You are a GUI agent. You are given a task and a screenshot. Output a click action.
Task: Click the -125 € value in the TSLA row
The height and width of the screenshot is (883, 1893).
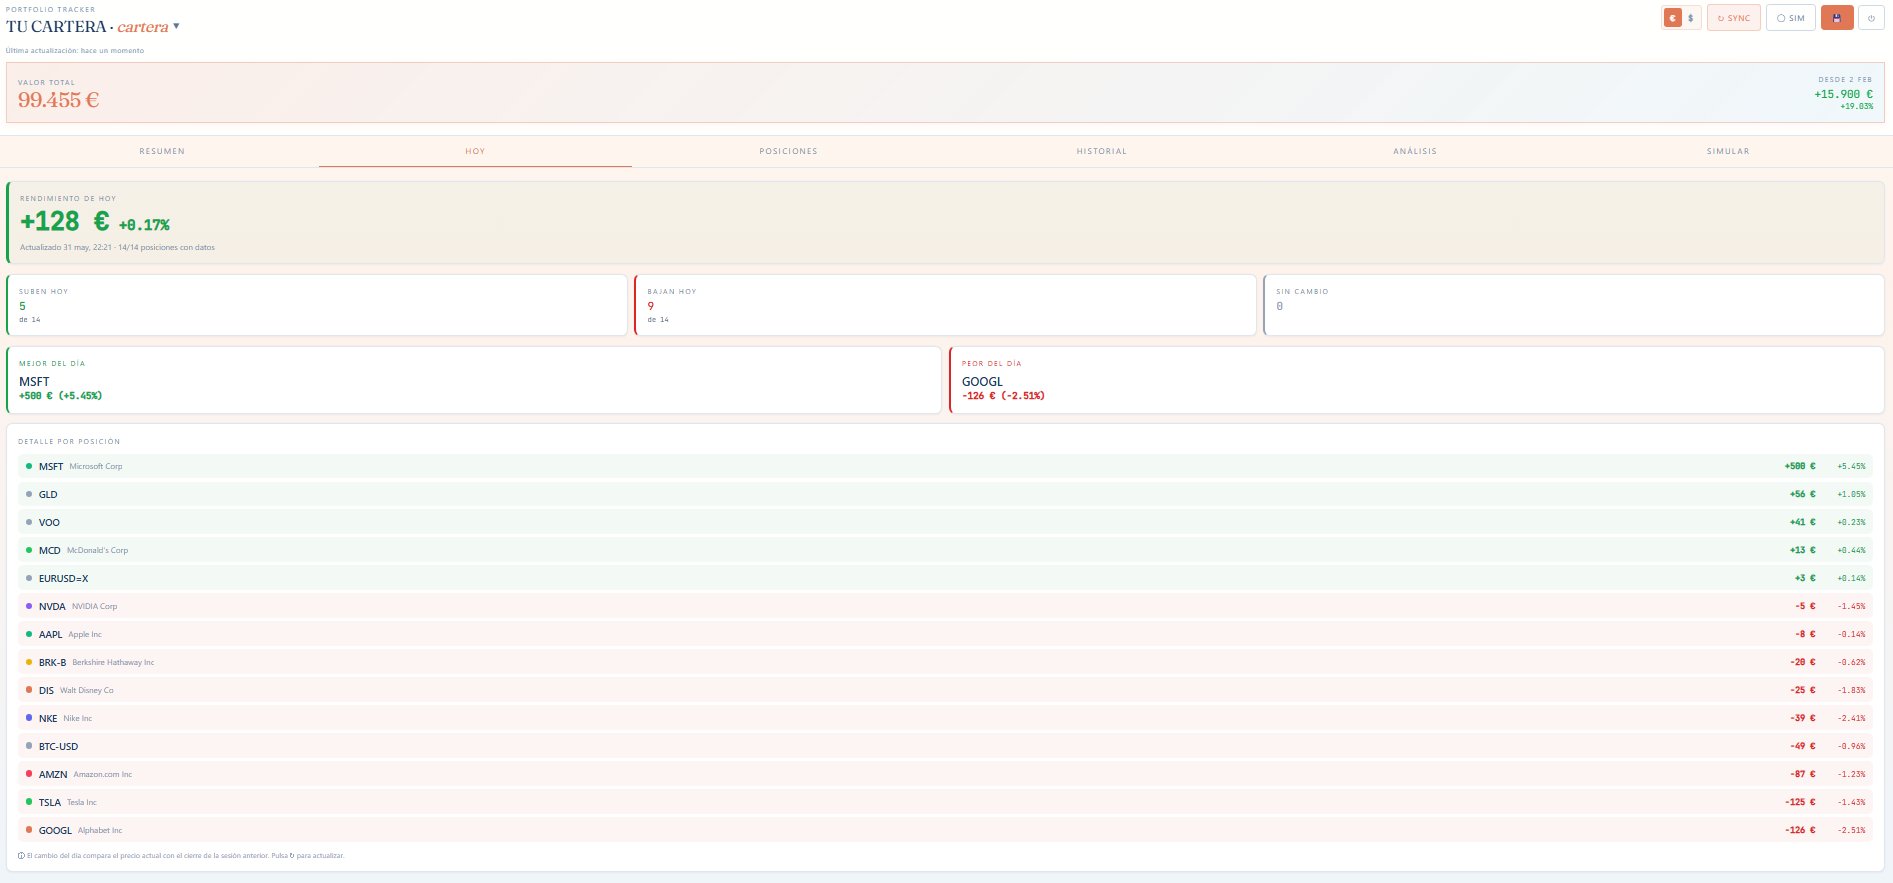coord(1800,802)
